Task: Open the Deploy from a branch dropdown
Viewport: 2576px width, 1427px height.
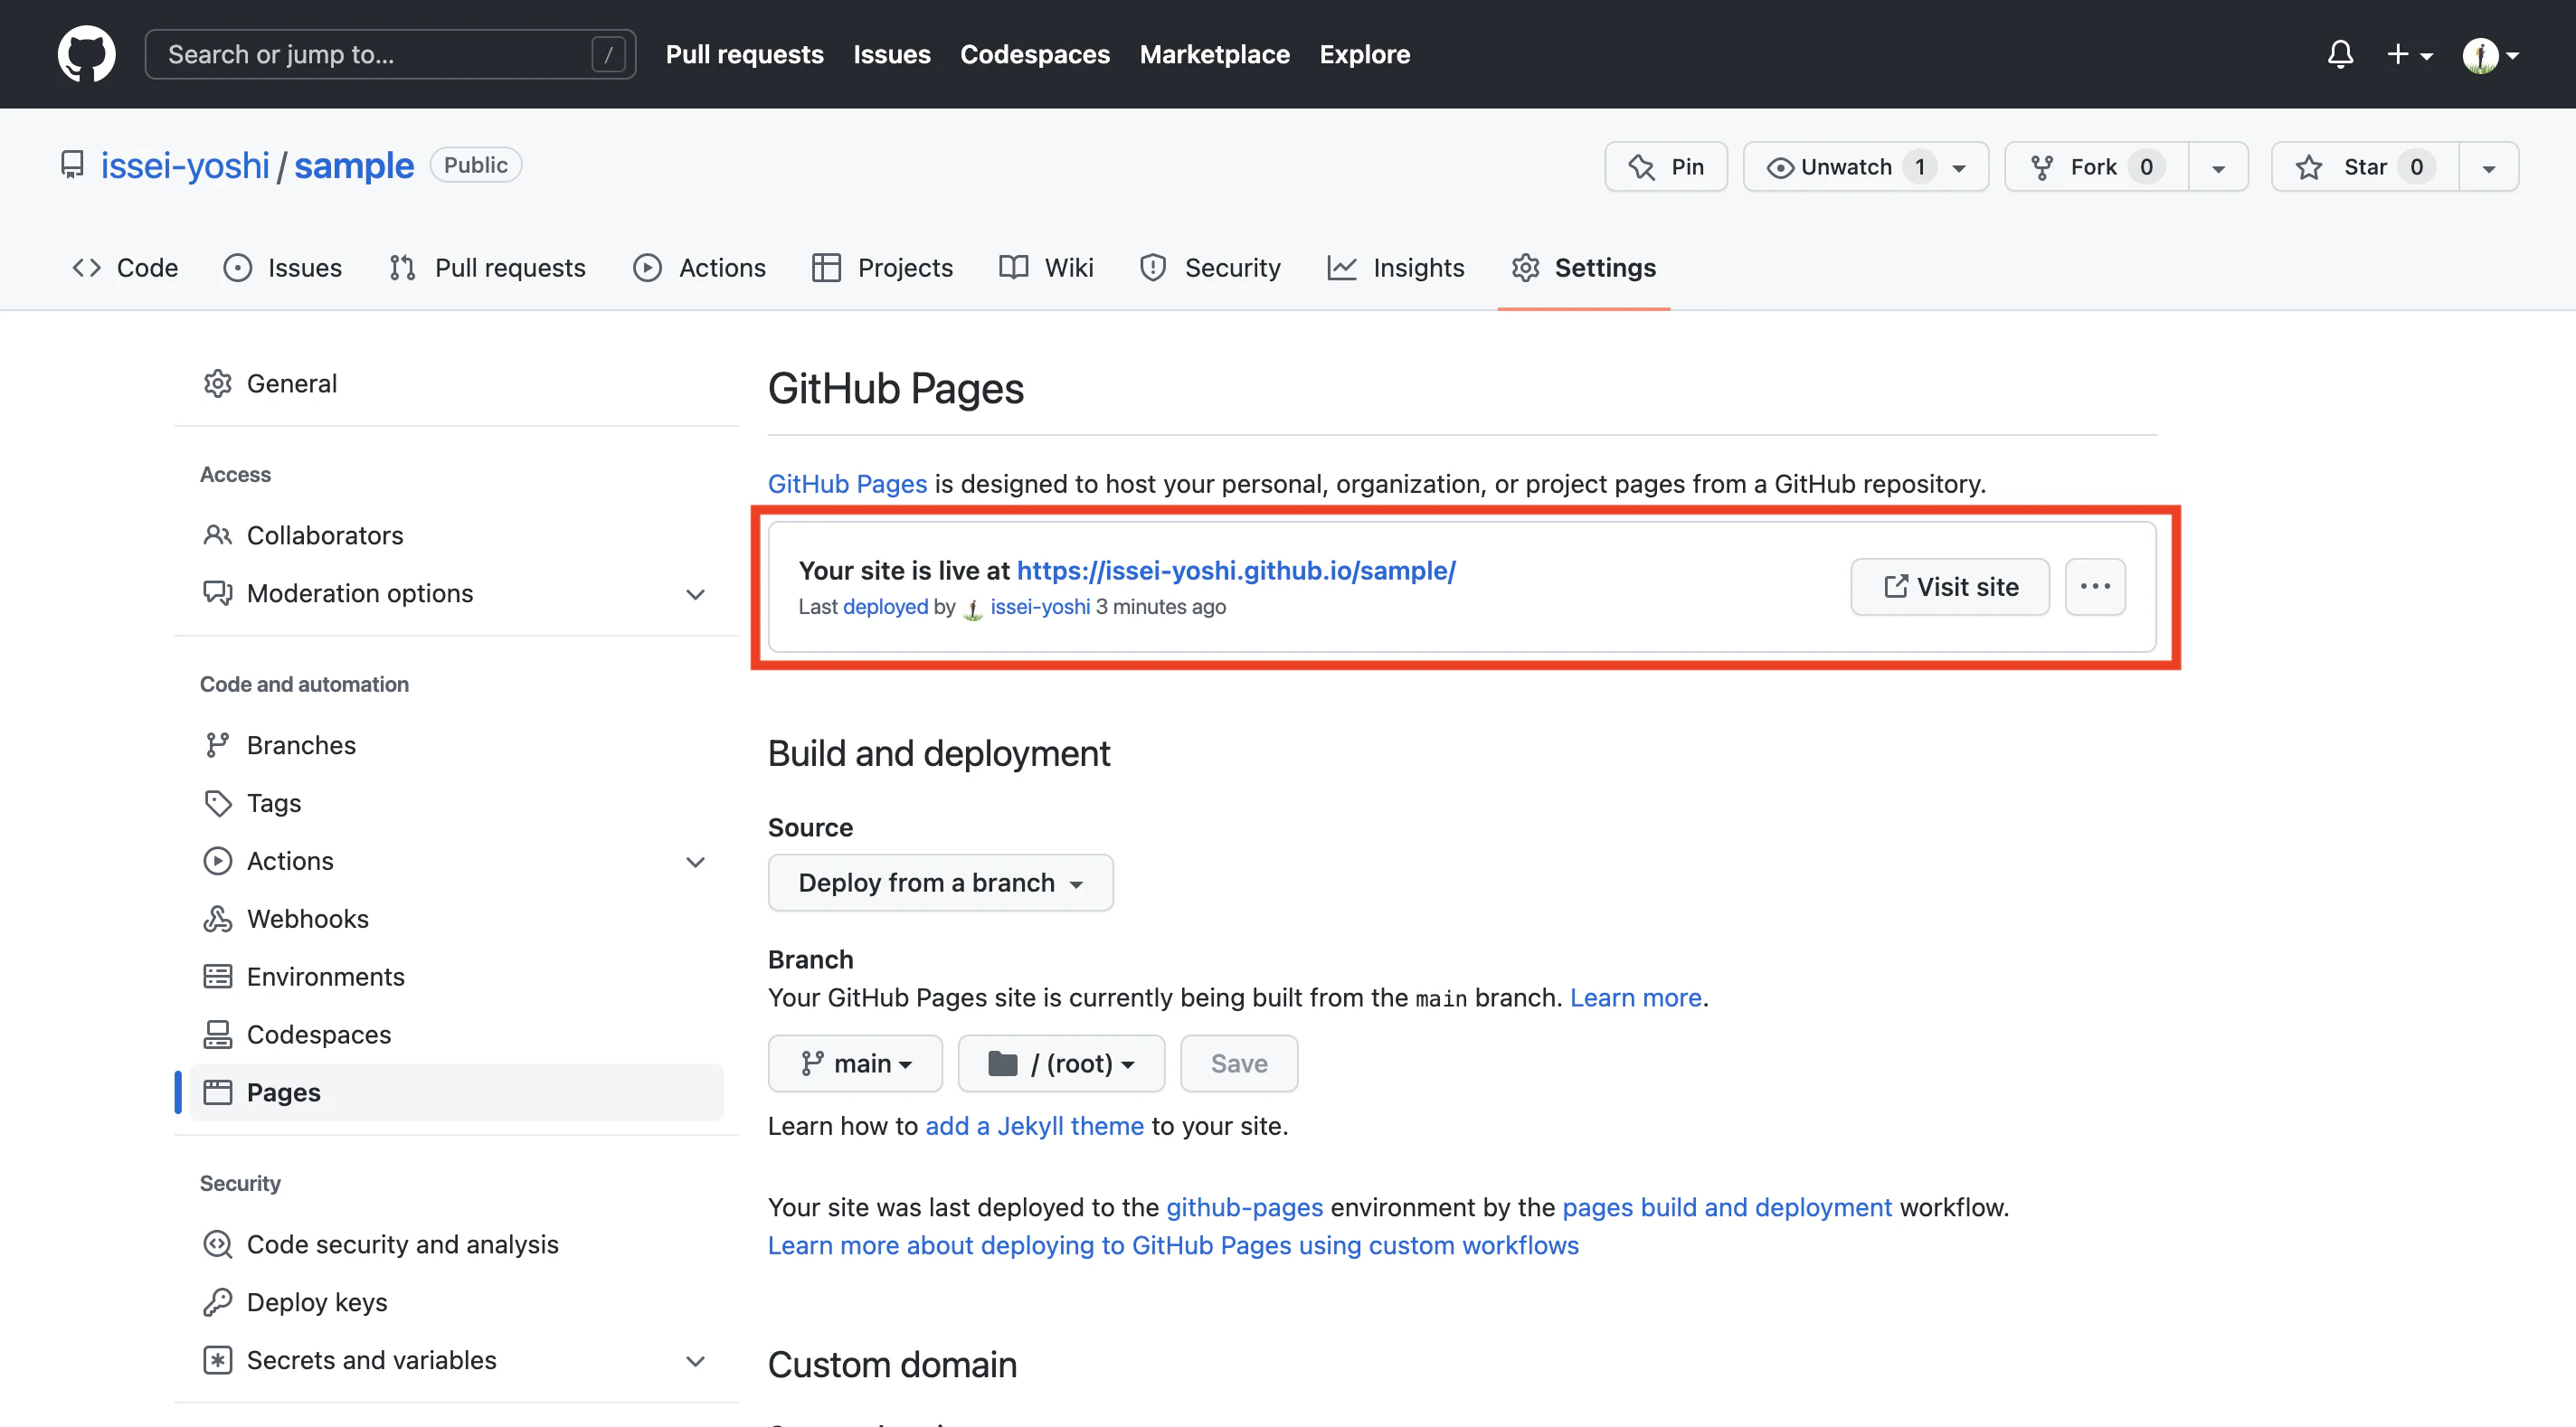Action: click(940, 883)
